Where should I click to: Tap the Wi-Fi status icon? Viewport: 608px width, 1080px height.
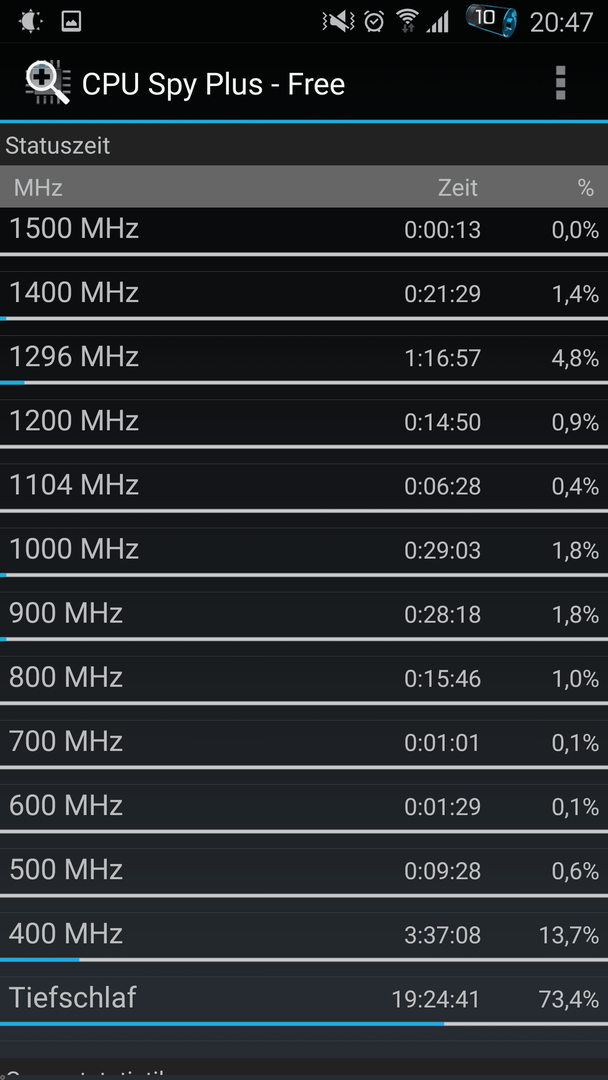[408, 21]
